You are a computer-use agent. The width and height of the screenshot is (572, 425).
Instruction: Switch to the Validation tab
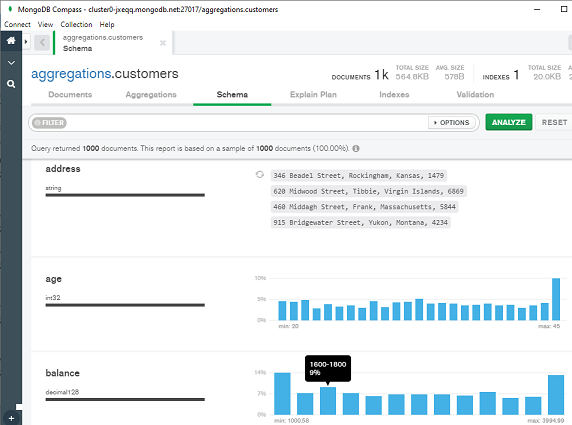pyautogui.click(x=475, y=94)
